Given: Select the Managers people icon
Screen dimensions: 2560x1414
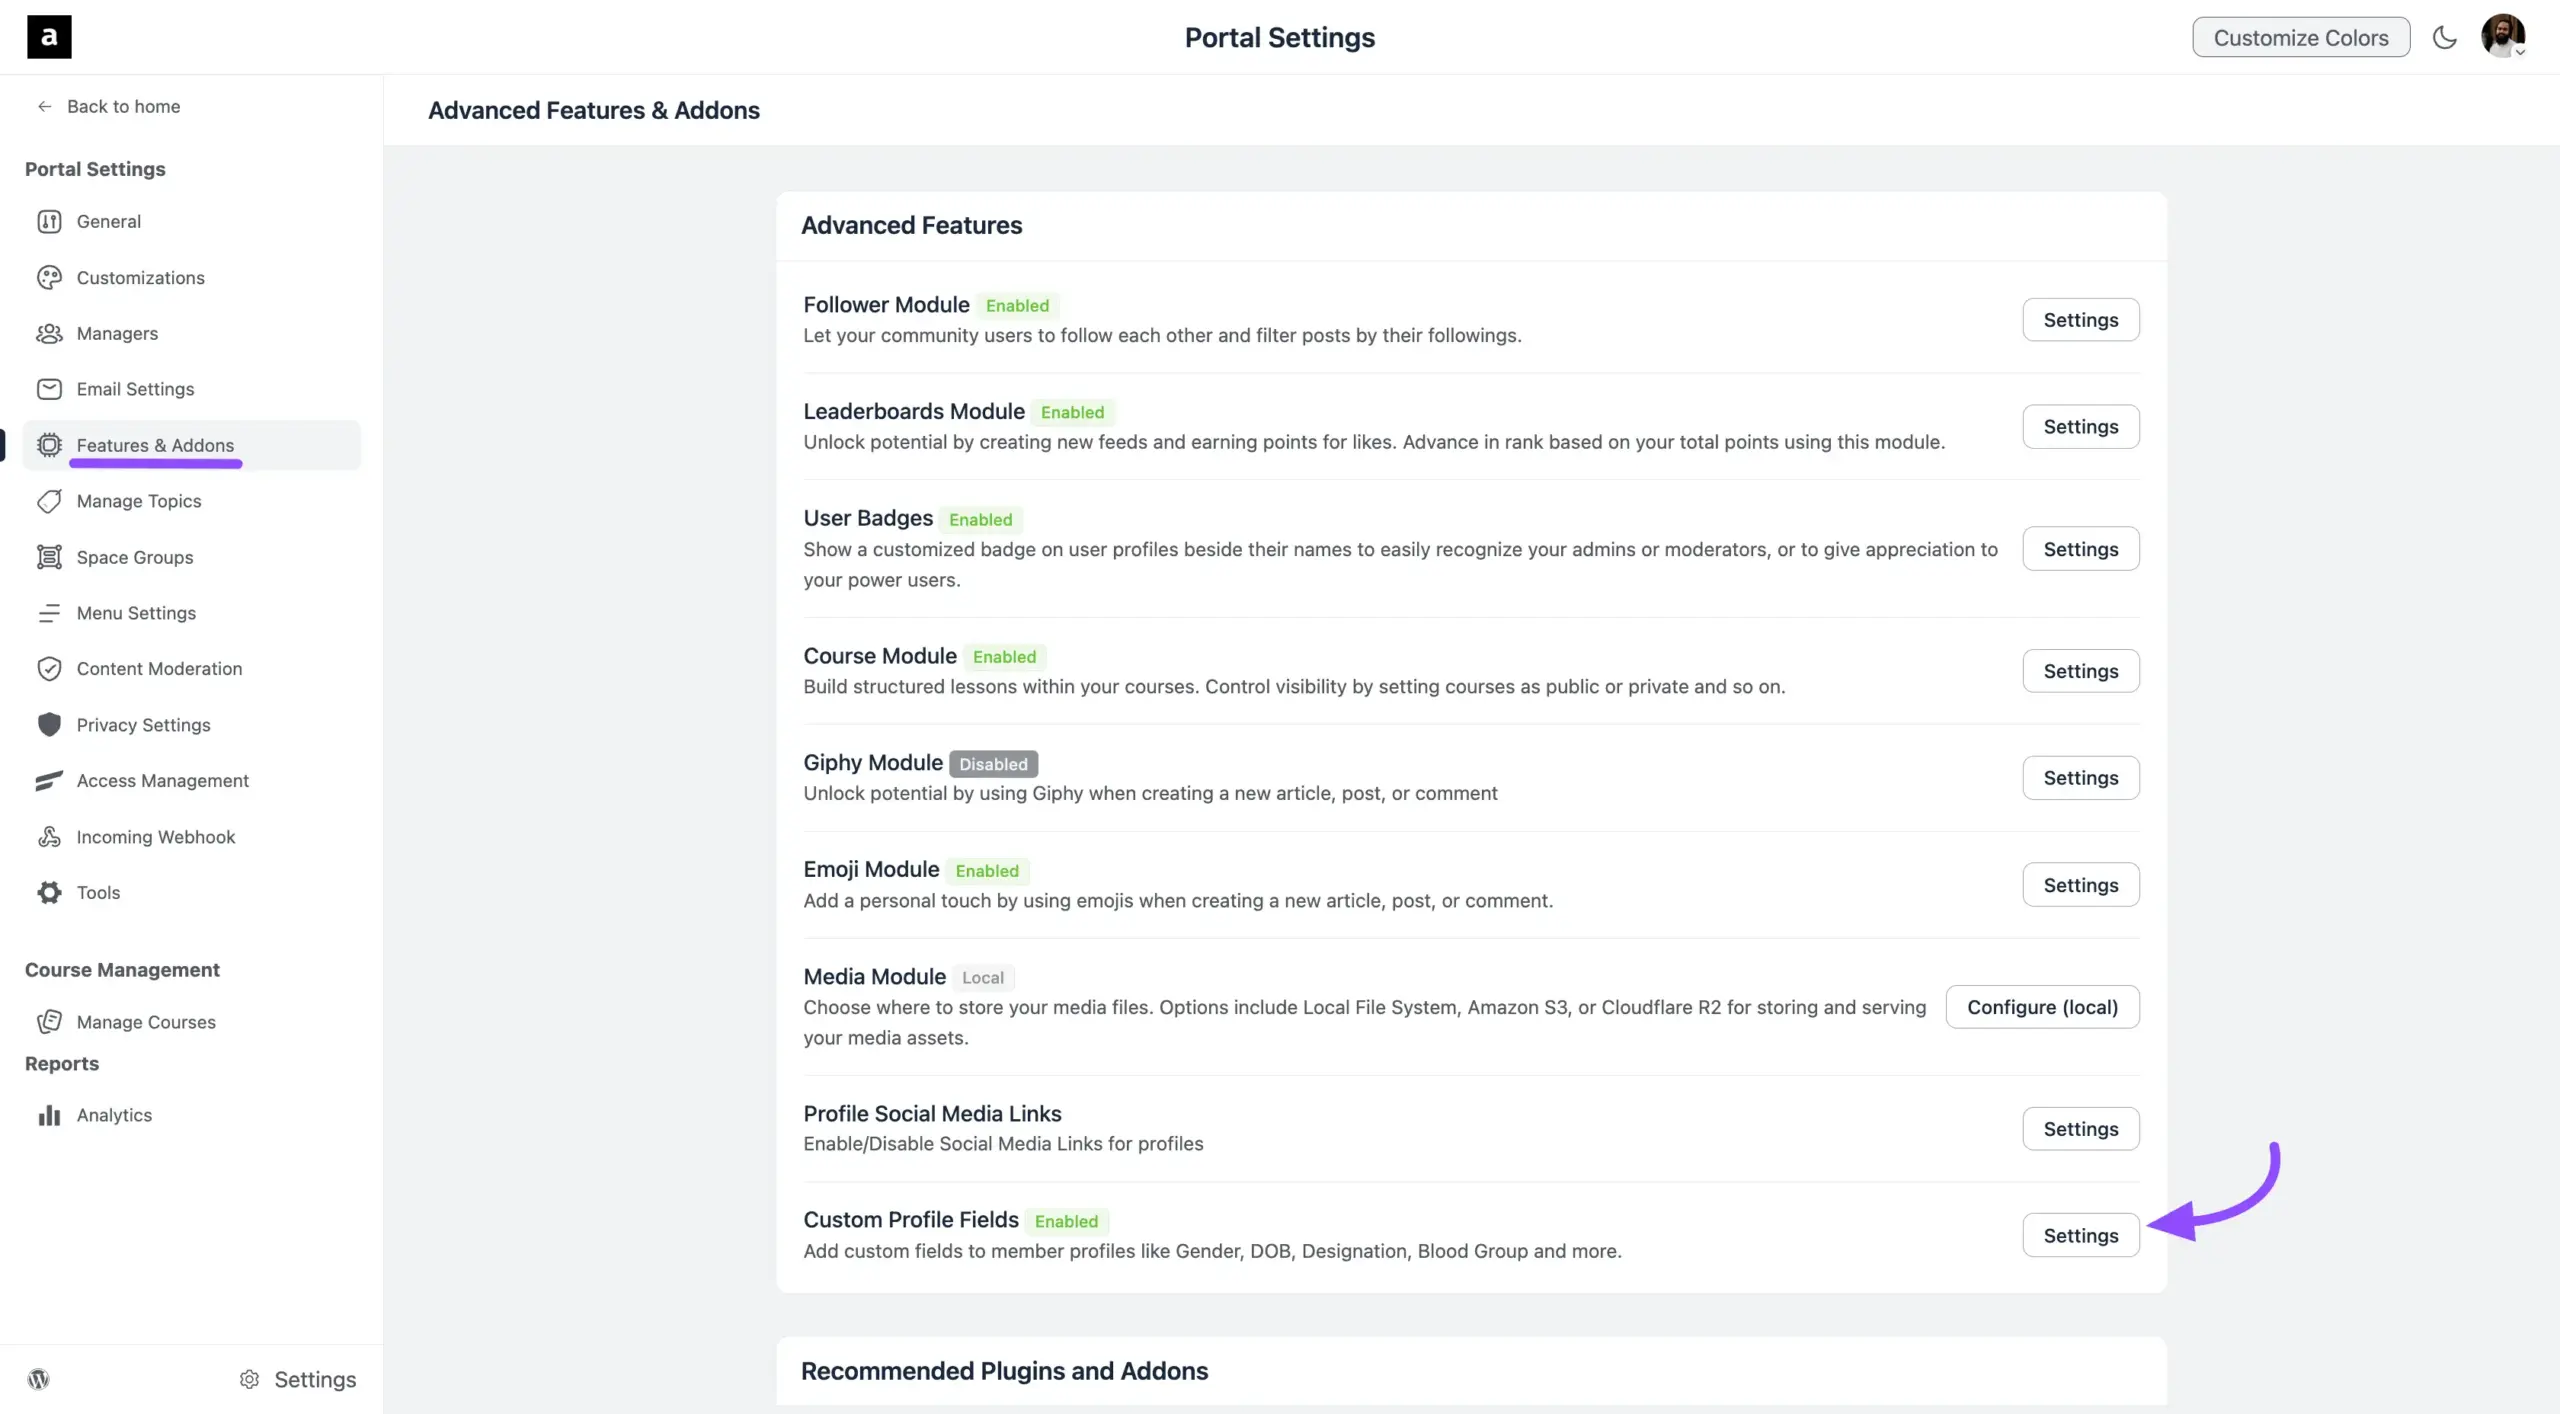Looking at the screenshot, I should point(49,334).
